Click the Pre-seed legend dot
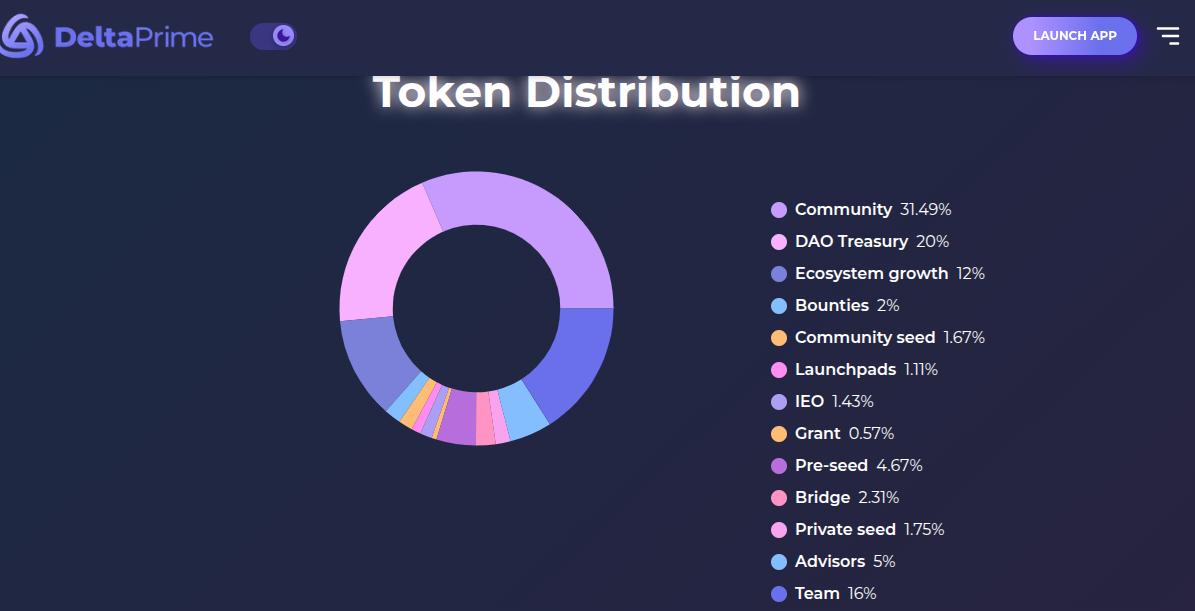The width and height of the screenshot is (1195, 611). pos(779,466)
